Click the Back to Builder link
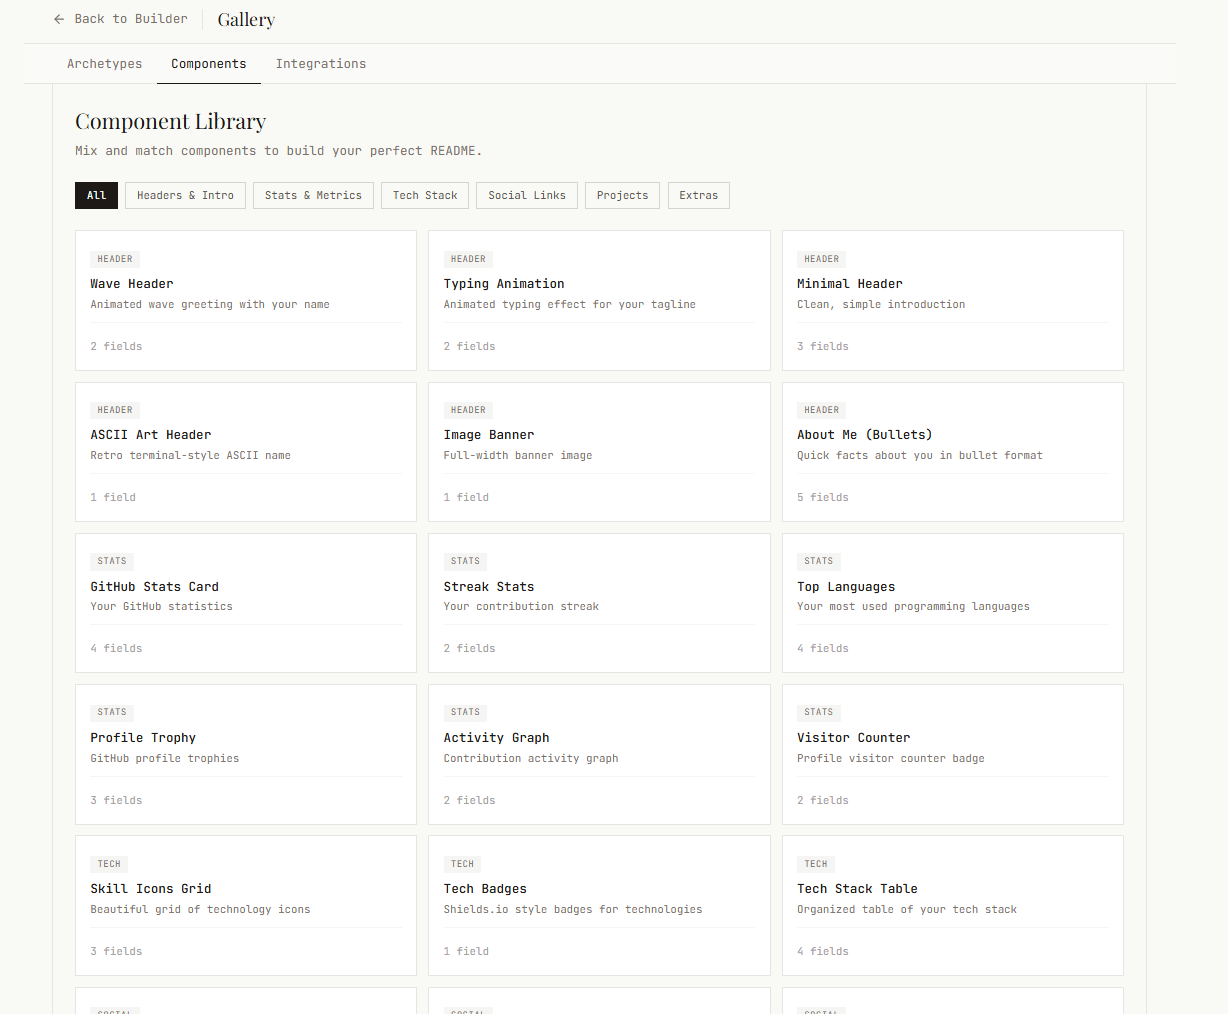 click(130, 19)
